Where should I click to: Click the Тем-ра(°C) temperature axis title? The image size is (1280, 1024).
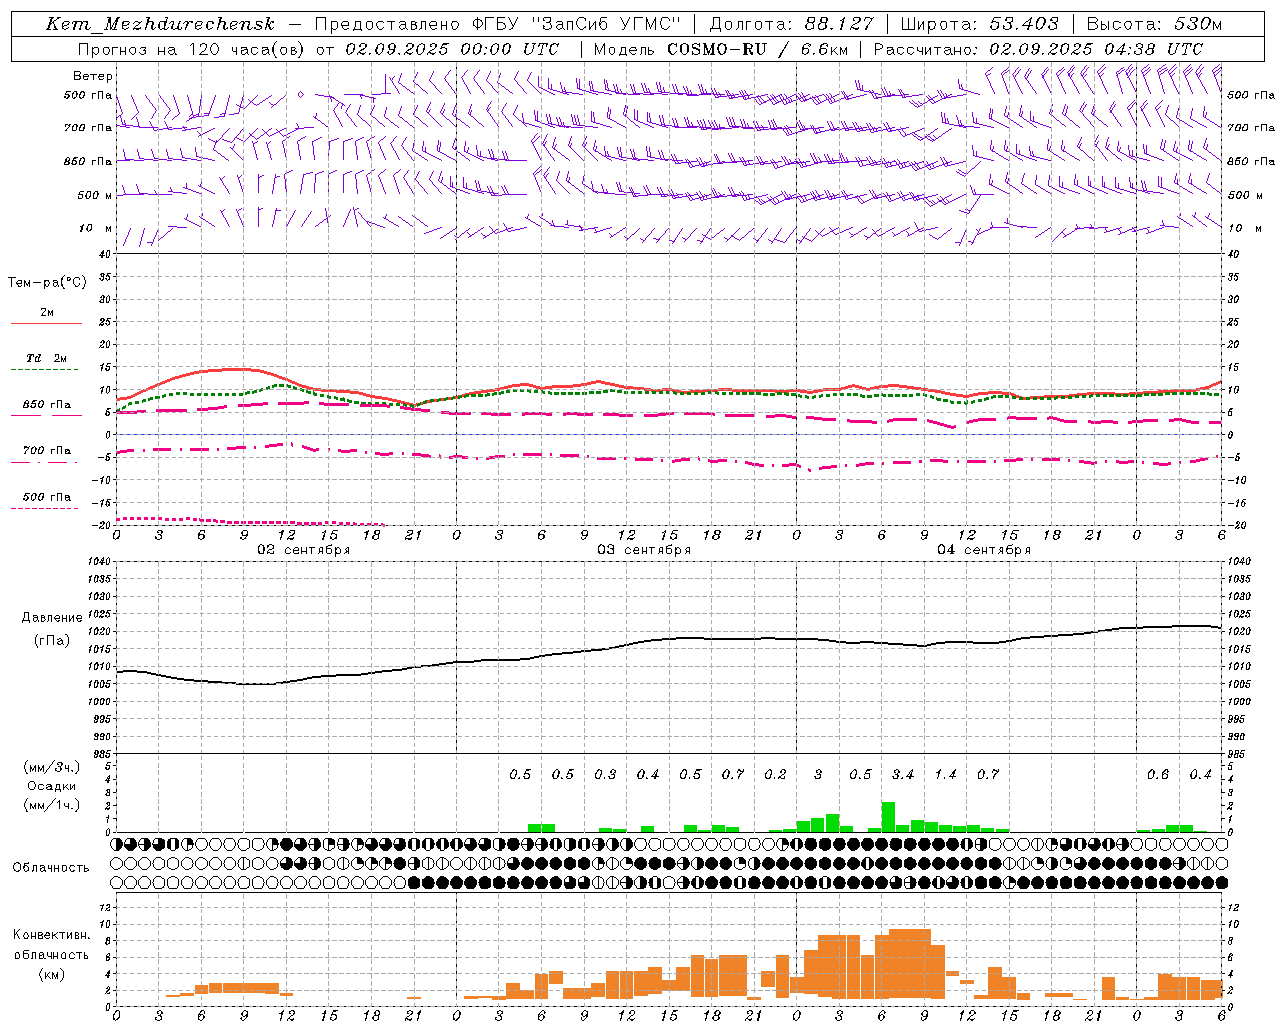click(x=47, y=283)
